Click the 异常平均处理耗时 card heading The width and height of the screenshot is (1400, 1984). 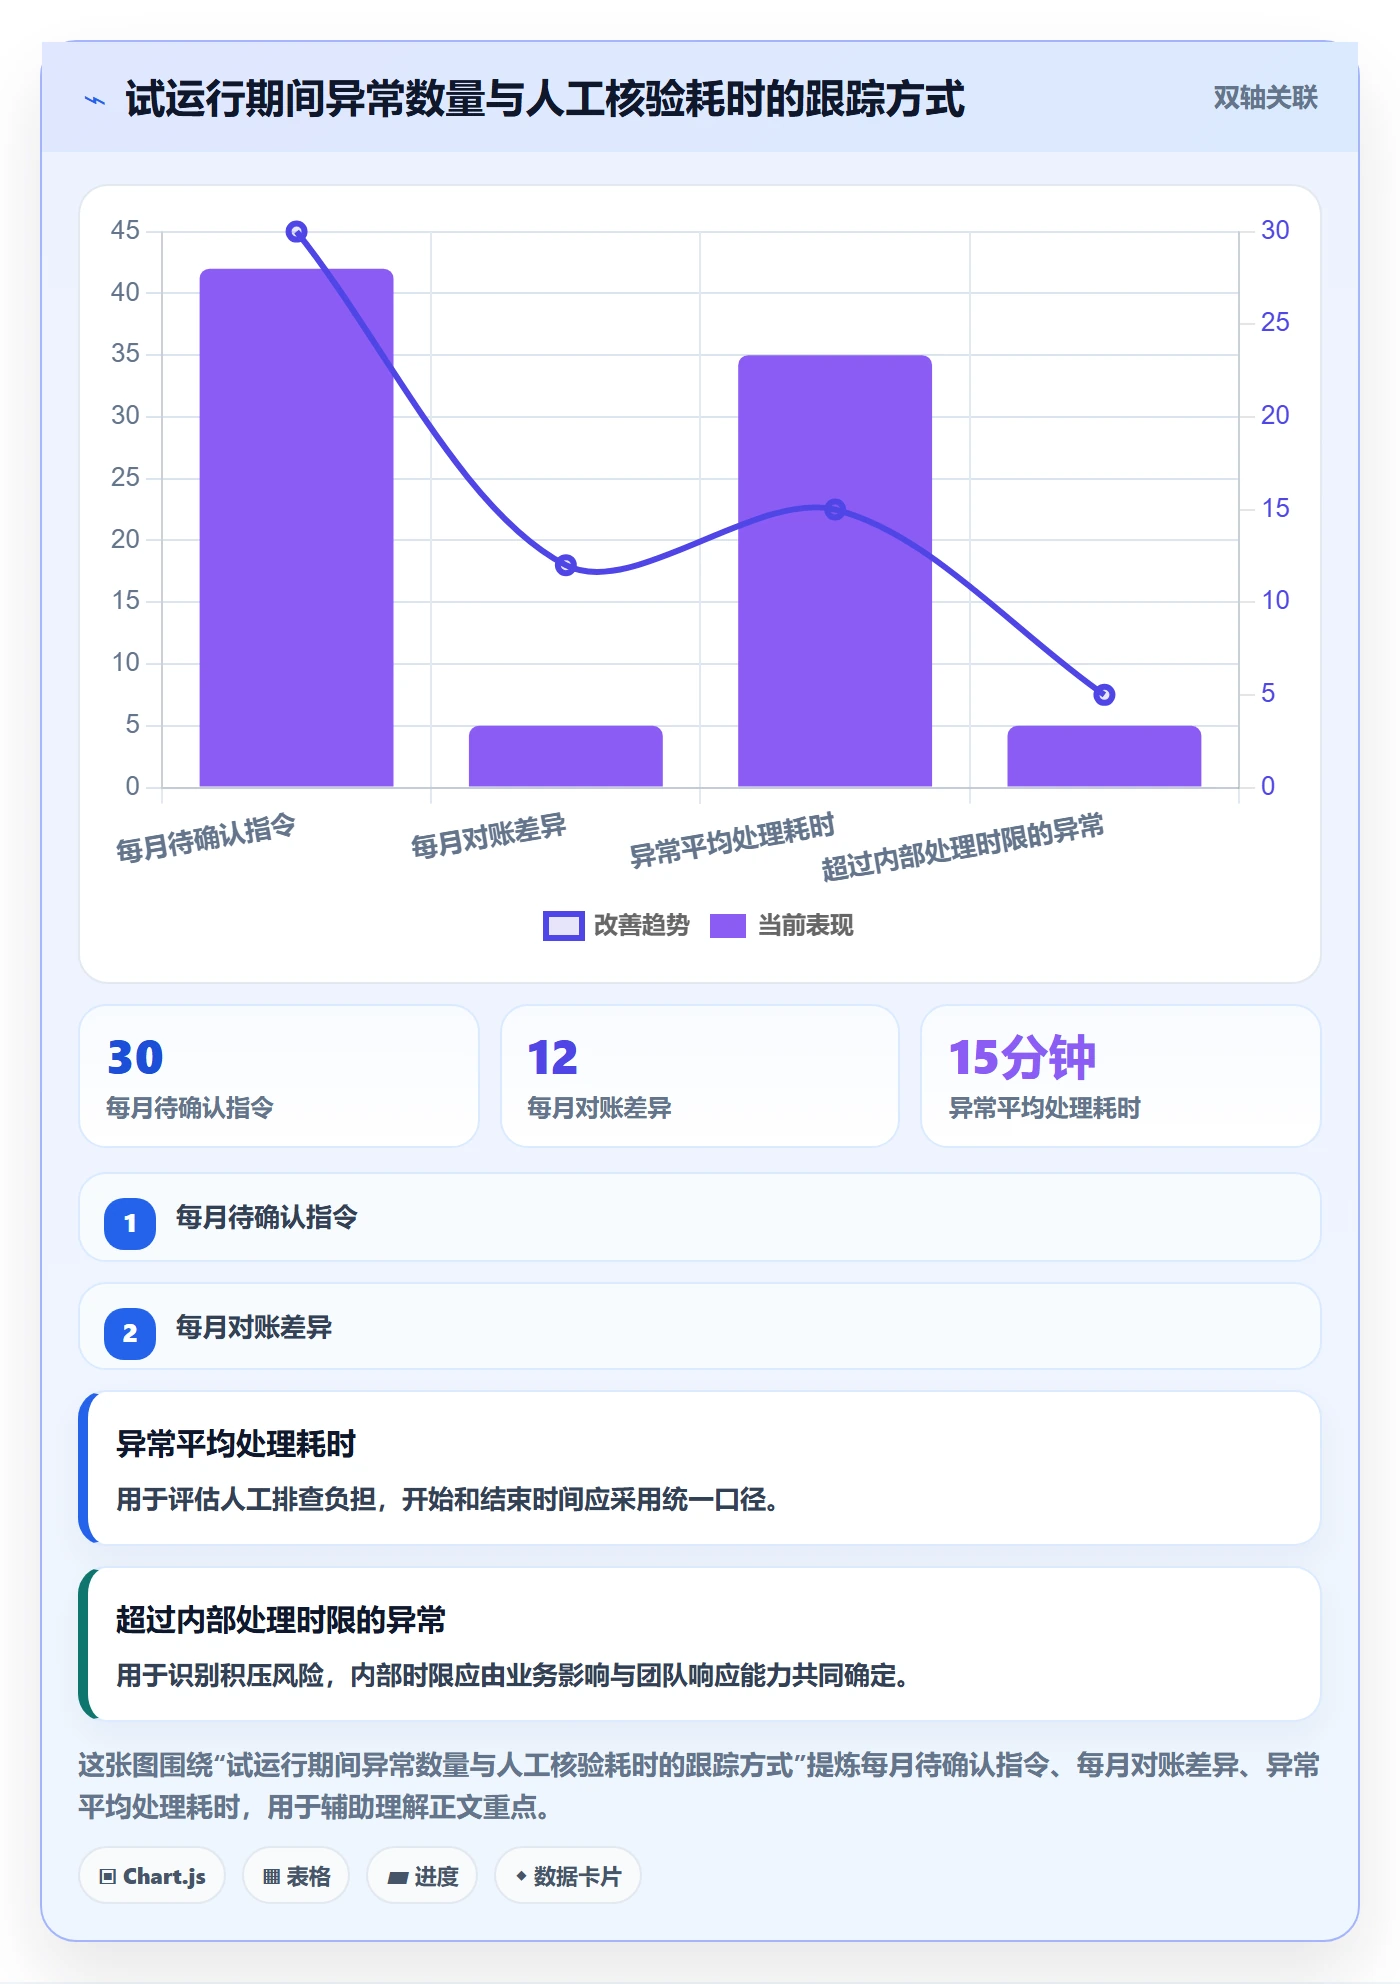(x=236, y=1444)
